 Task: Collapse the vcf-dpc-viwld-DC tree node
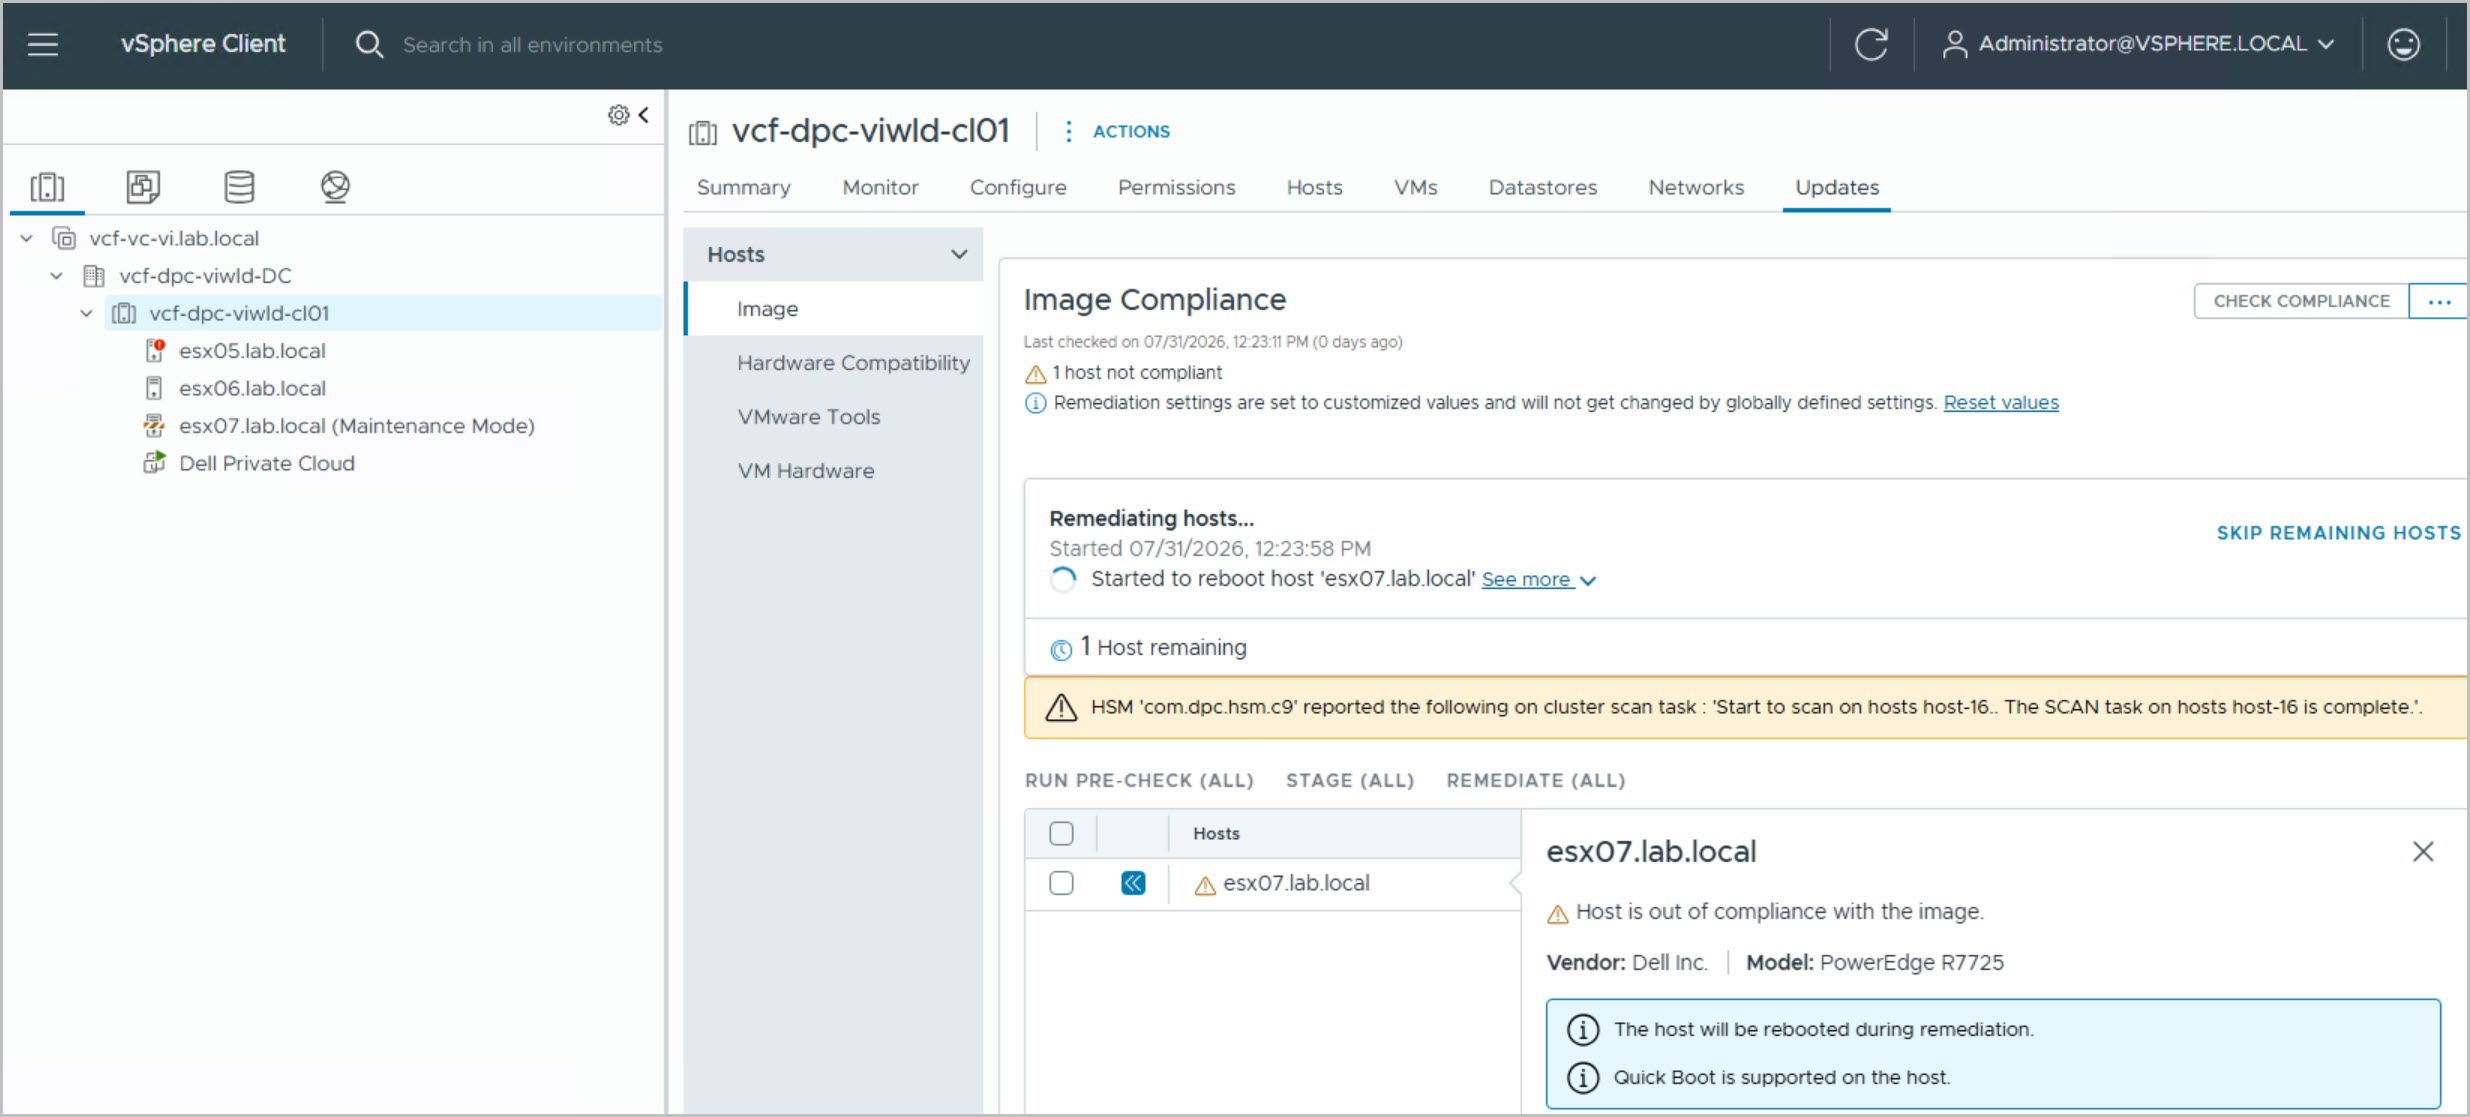[57, 275]
